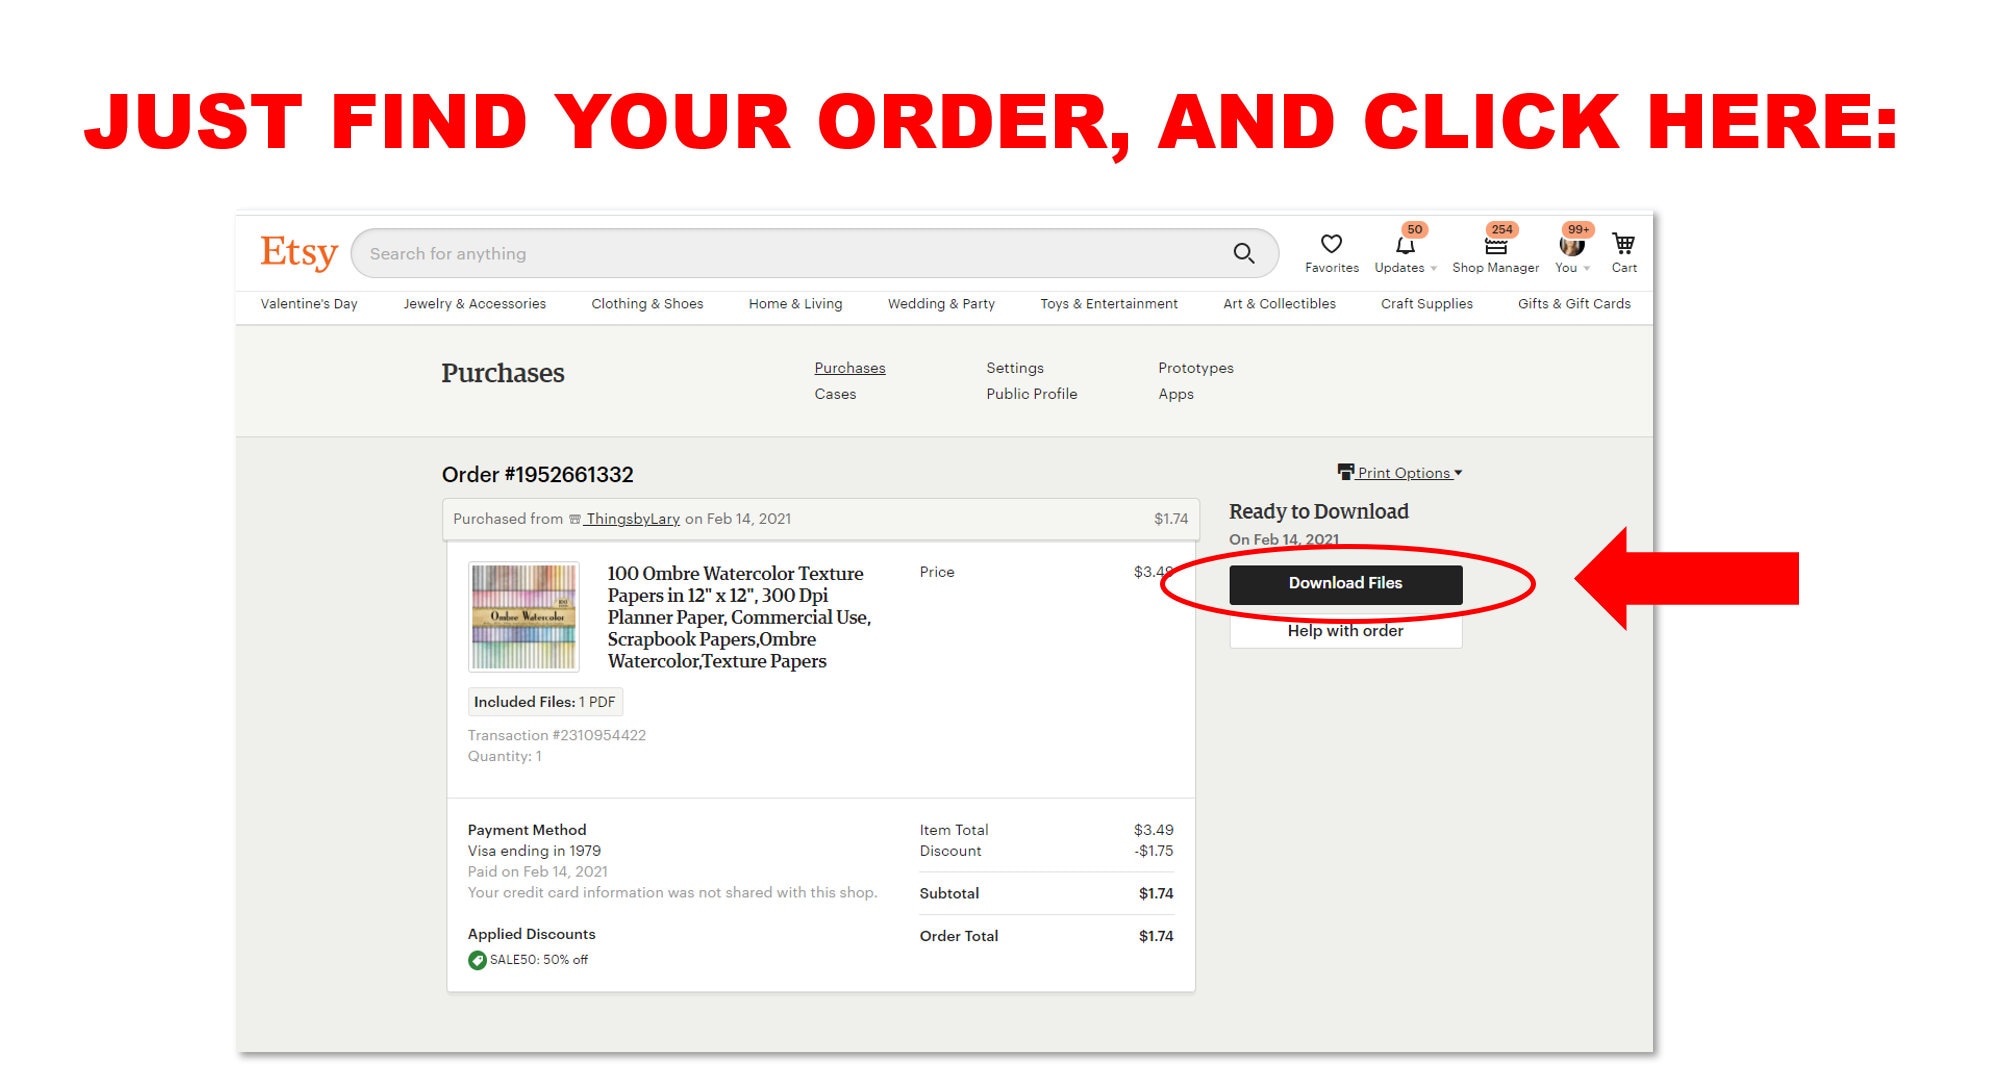
Task: Open the Updates bell icon
Action: [1405, 245]
